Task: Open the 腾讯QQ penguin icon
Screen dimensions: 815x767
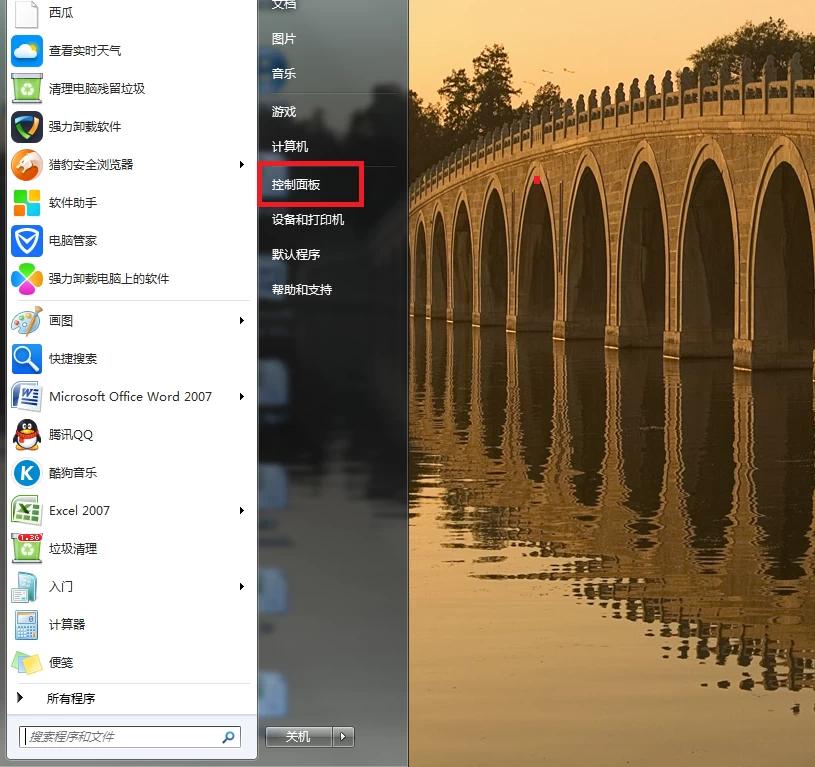Action: [x=26, y=435]
